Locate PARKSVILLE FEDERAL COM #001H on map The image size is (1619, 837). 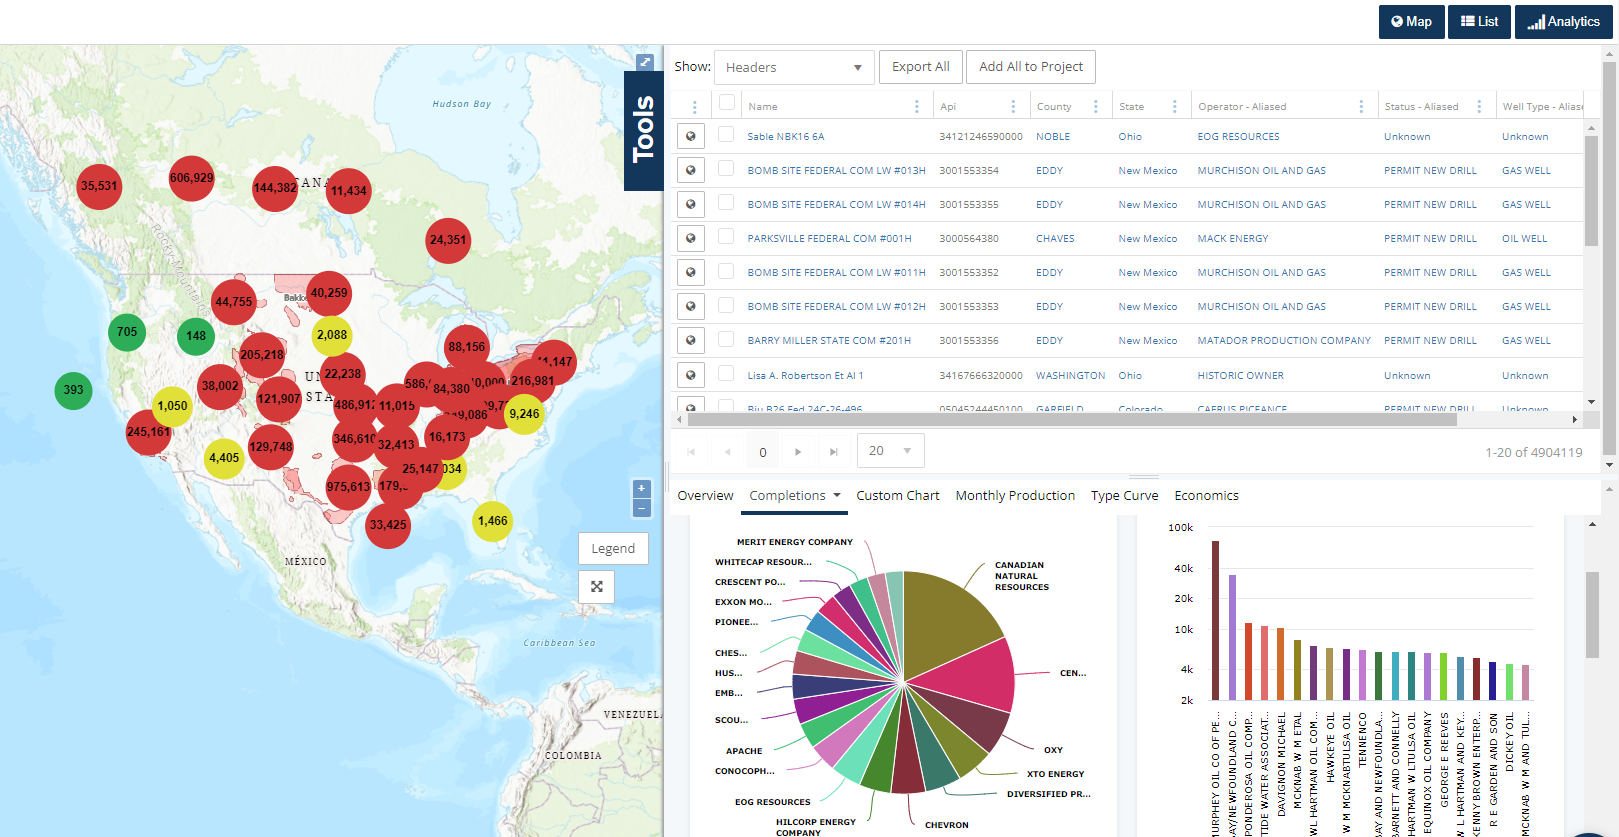point(691,238)
